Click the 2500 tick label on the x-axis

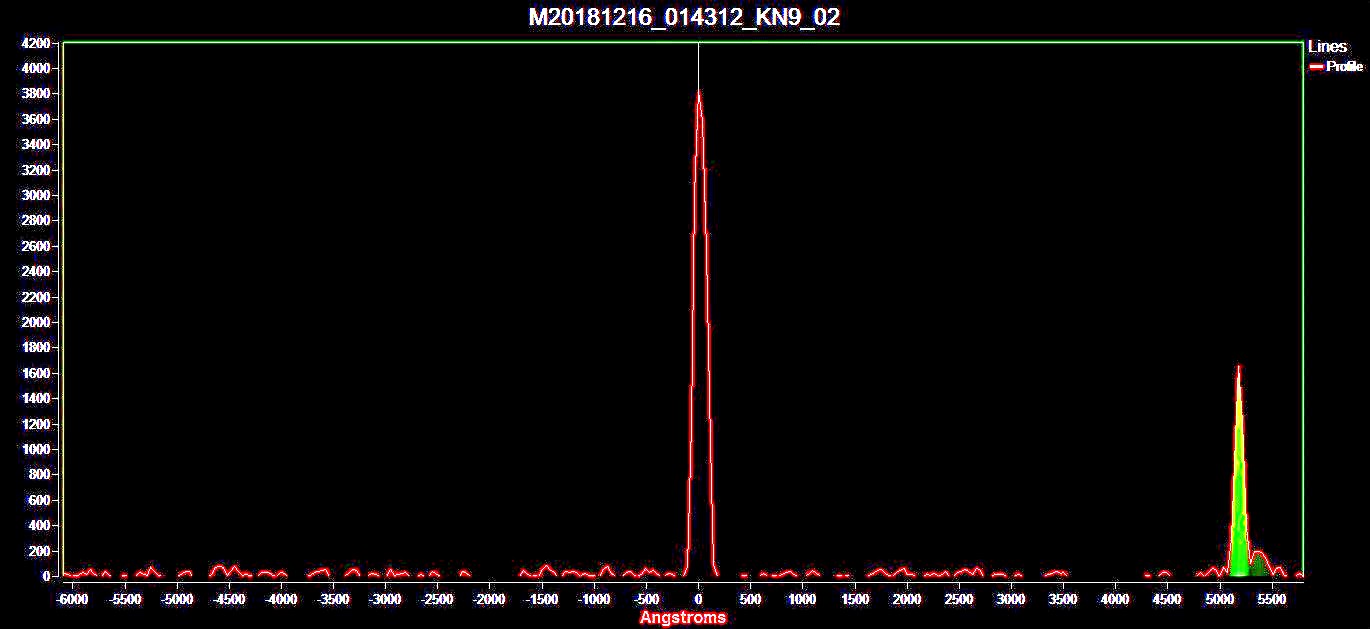pyautogui.click(x=958, y=600)
